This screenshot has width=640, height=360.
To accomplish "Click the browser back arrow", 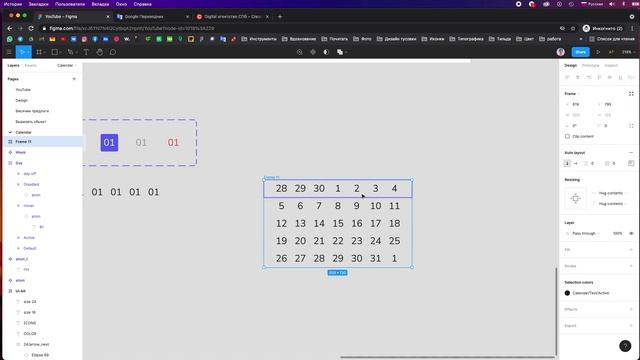I will pos(10,29).
